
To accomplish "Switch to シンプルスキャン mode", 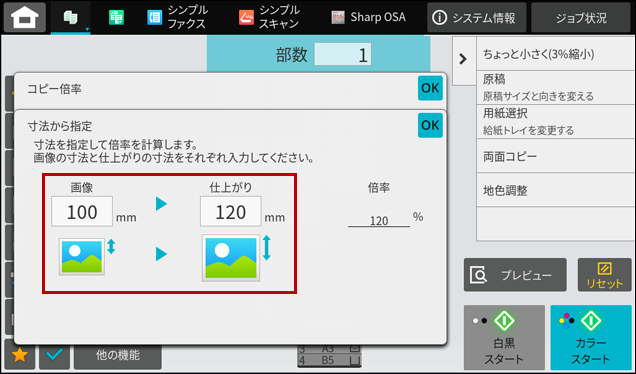I will (269, 17).
